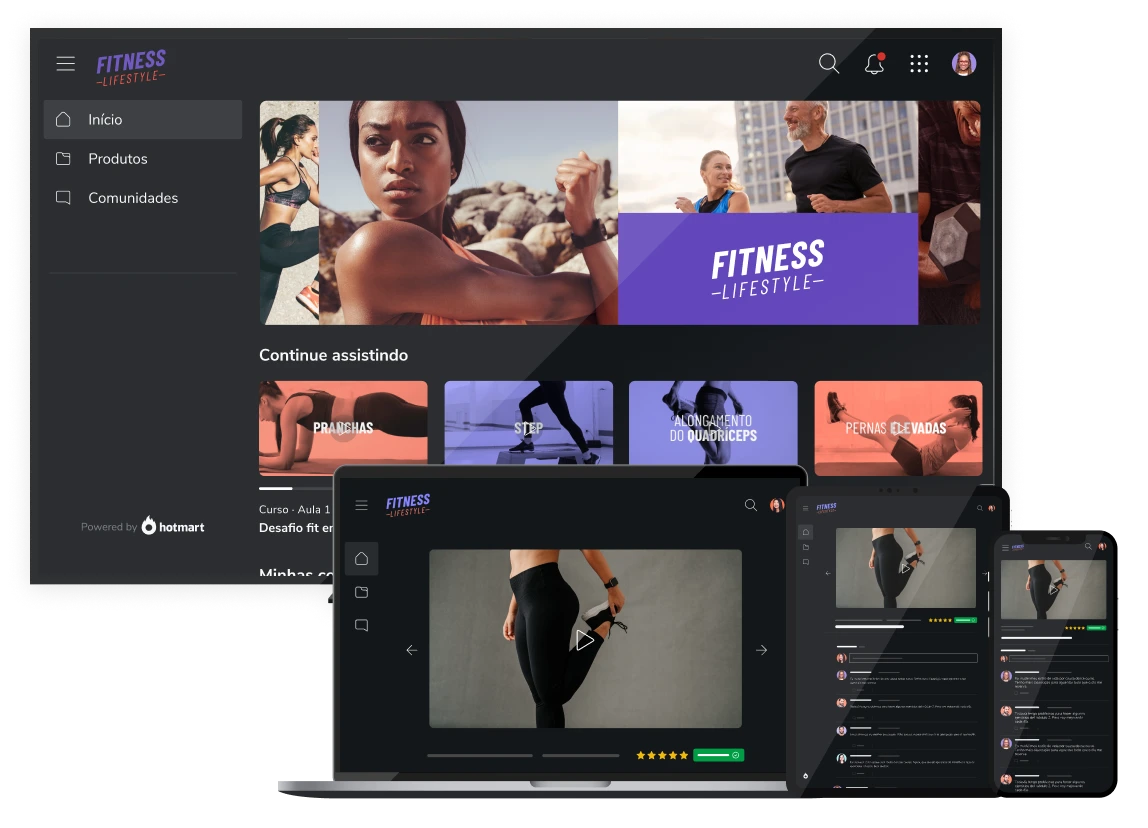1148x828 pixels.
Task: Go to the previous lesson with the laptop's left arrow
Action: click(x=411, y=650)
